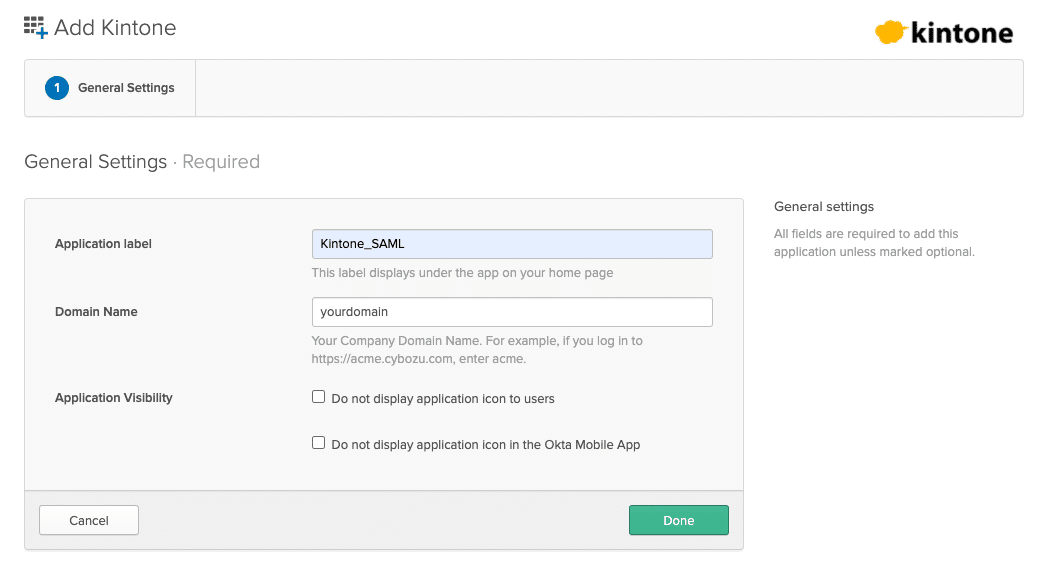
Task: Click the Application label field name
Action: pos(103,244)
